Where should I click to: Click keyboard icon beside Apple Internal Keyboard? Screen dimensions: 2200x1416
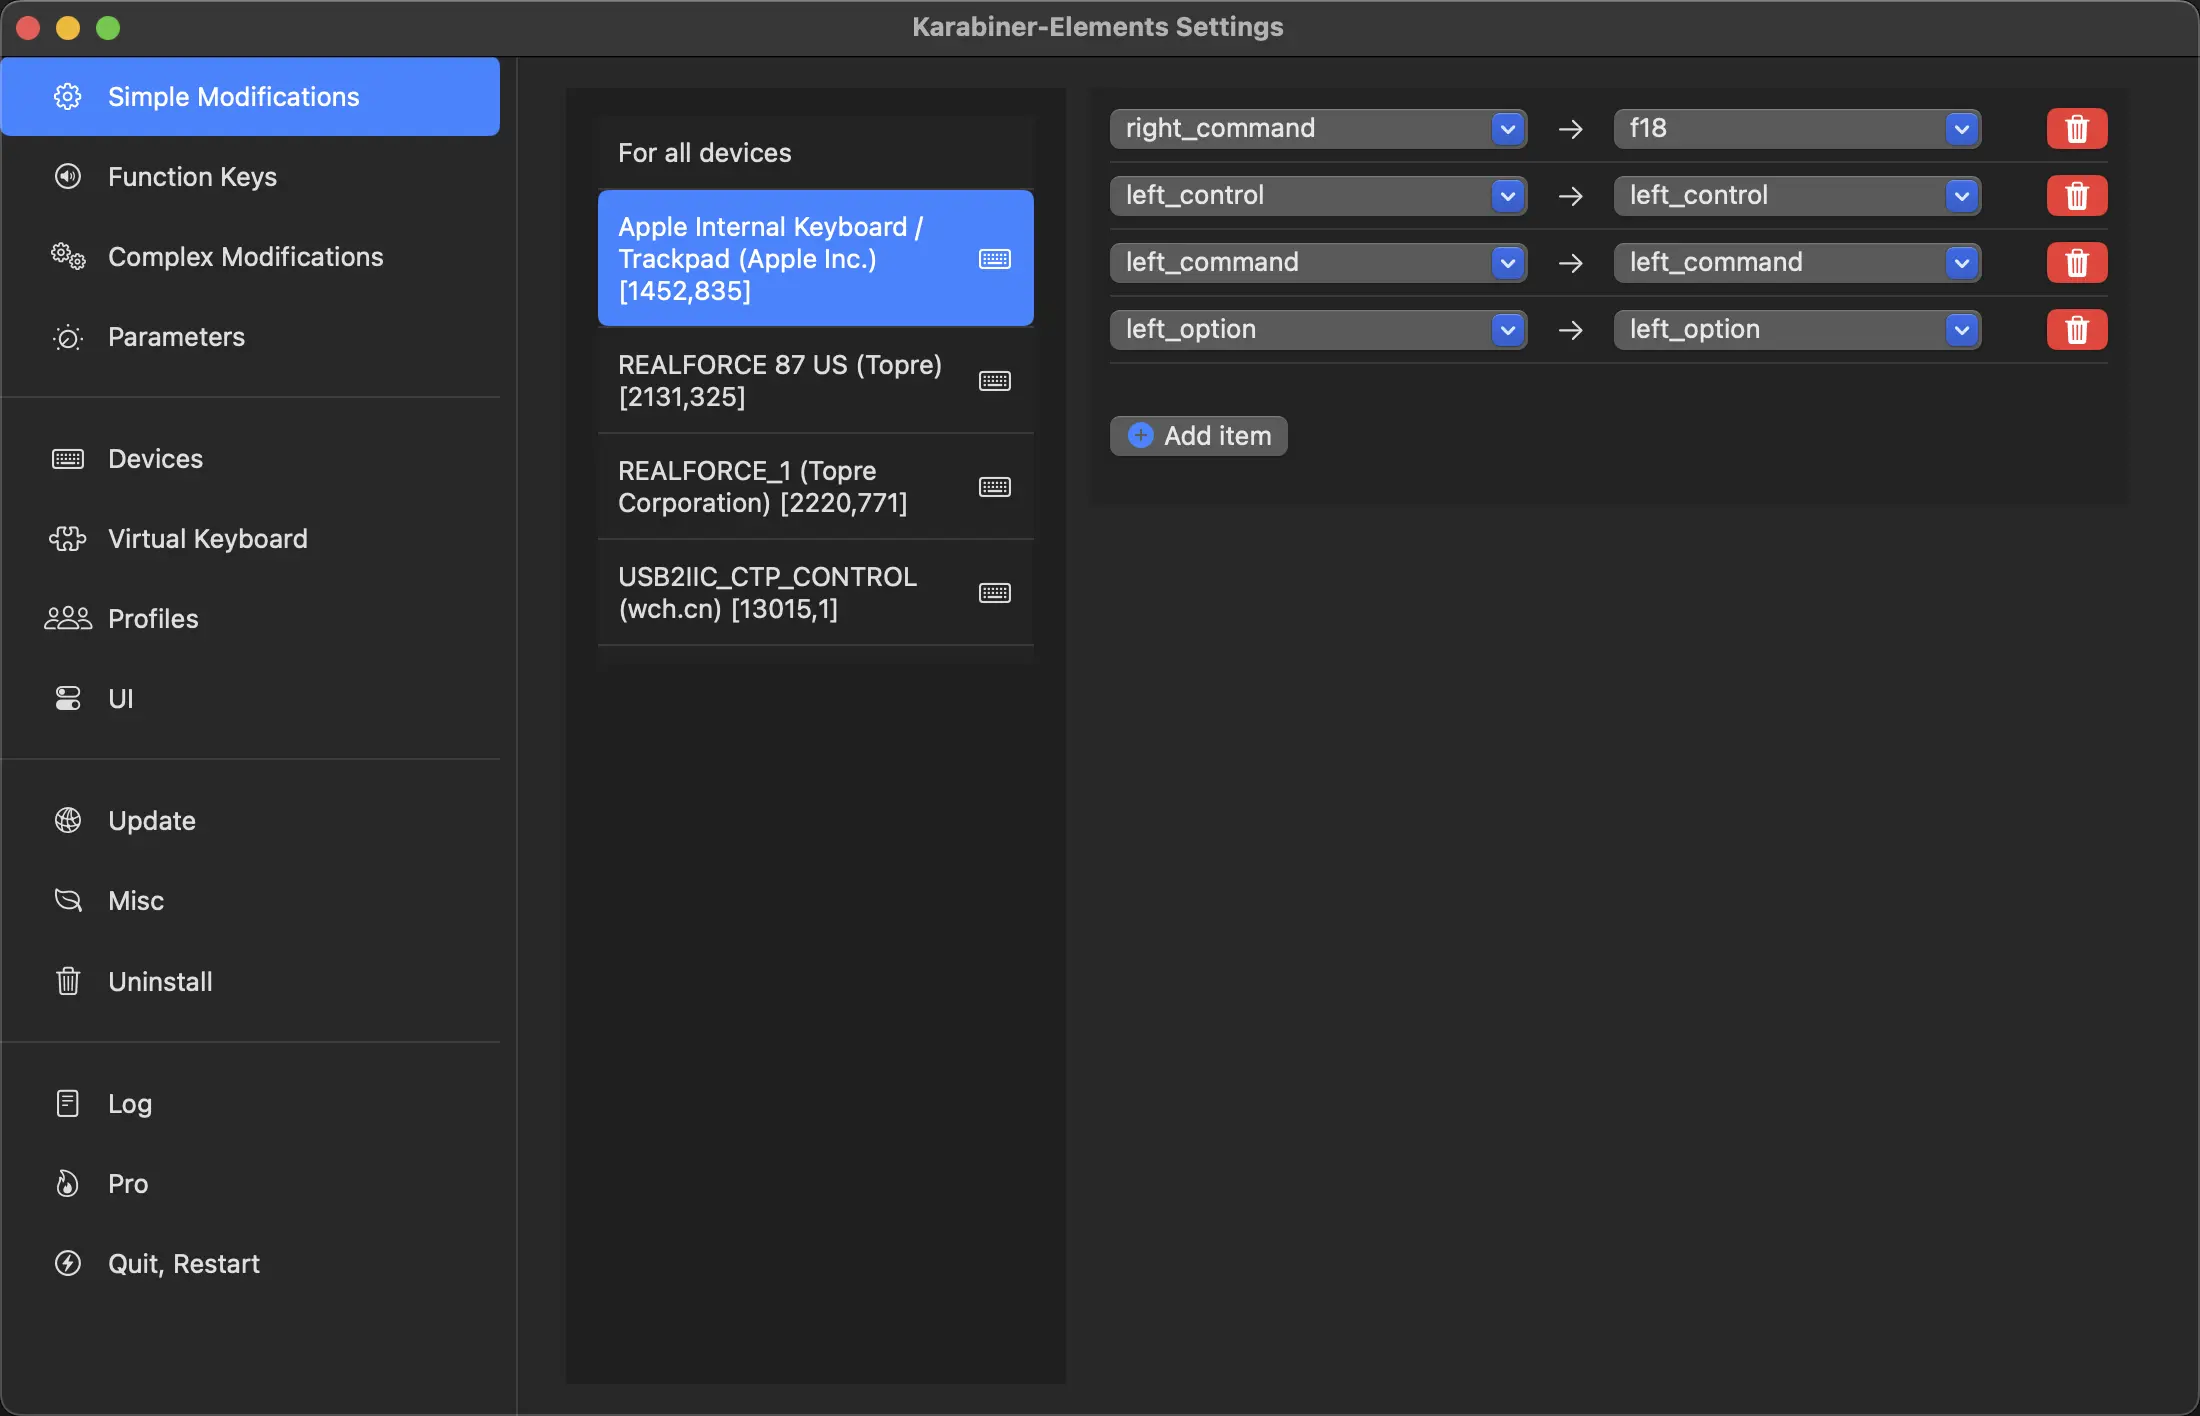click(995, 259)
